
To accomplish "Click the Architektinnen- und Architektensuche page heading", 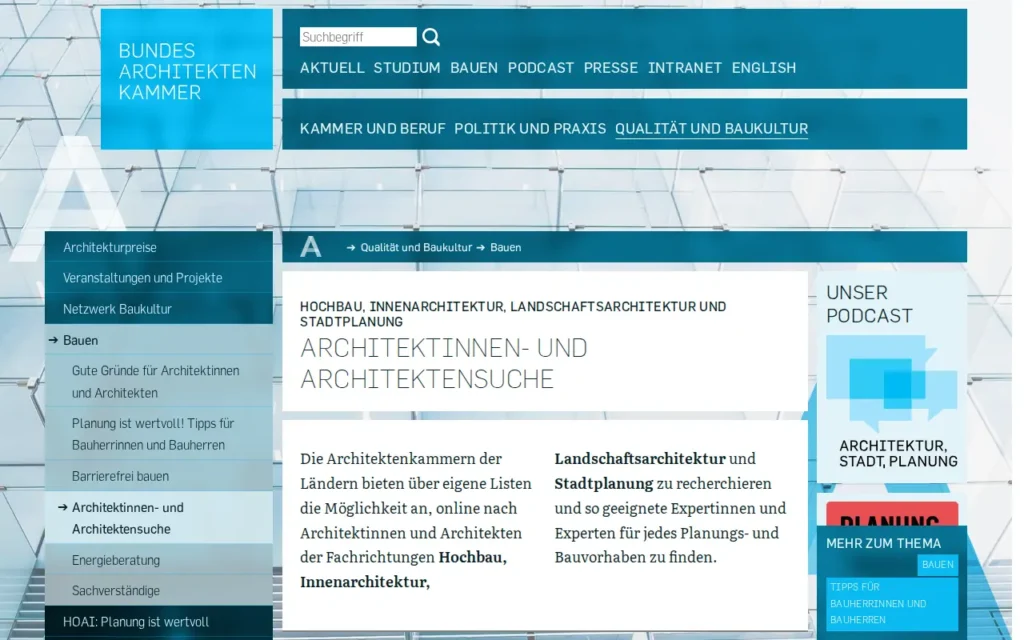I will [444, 363].
